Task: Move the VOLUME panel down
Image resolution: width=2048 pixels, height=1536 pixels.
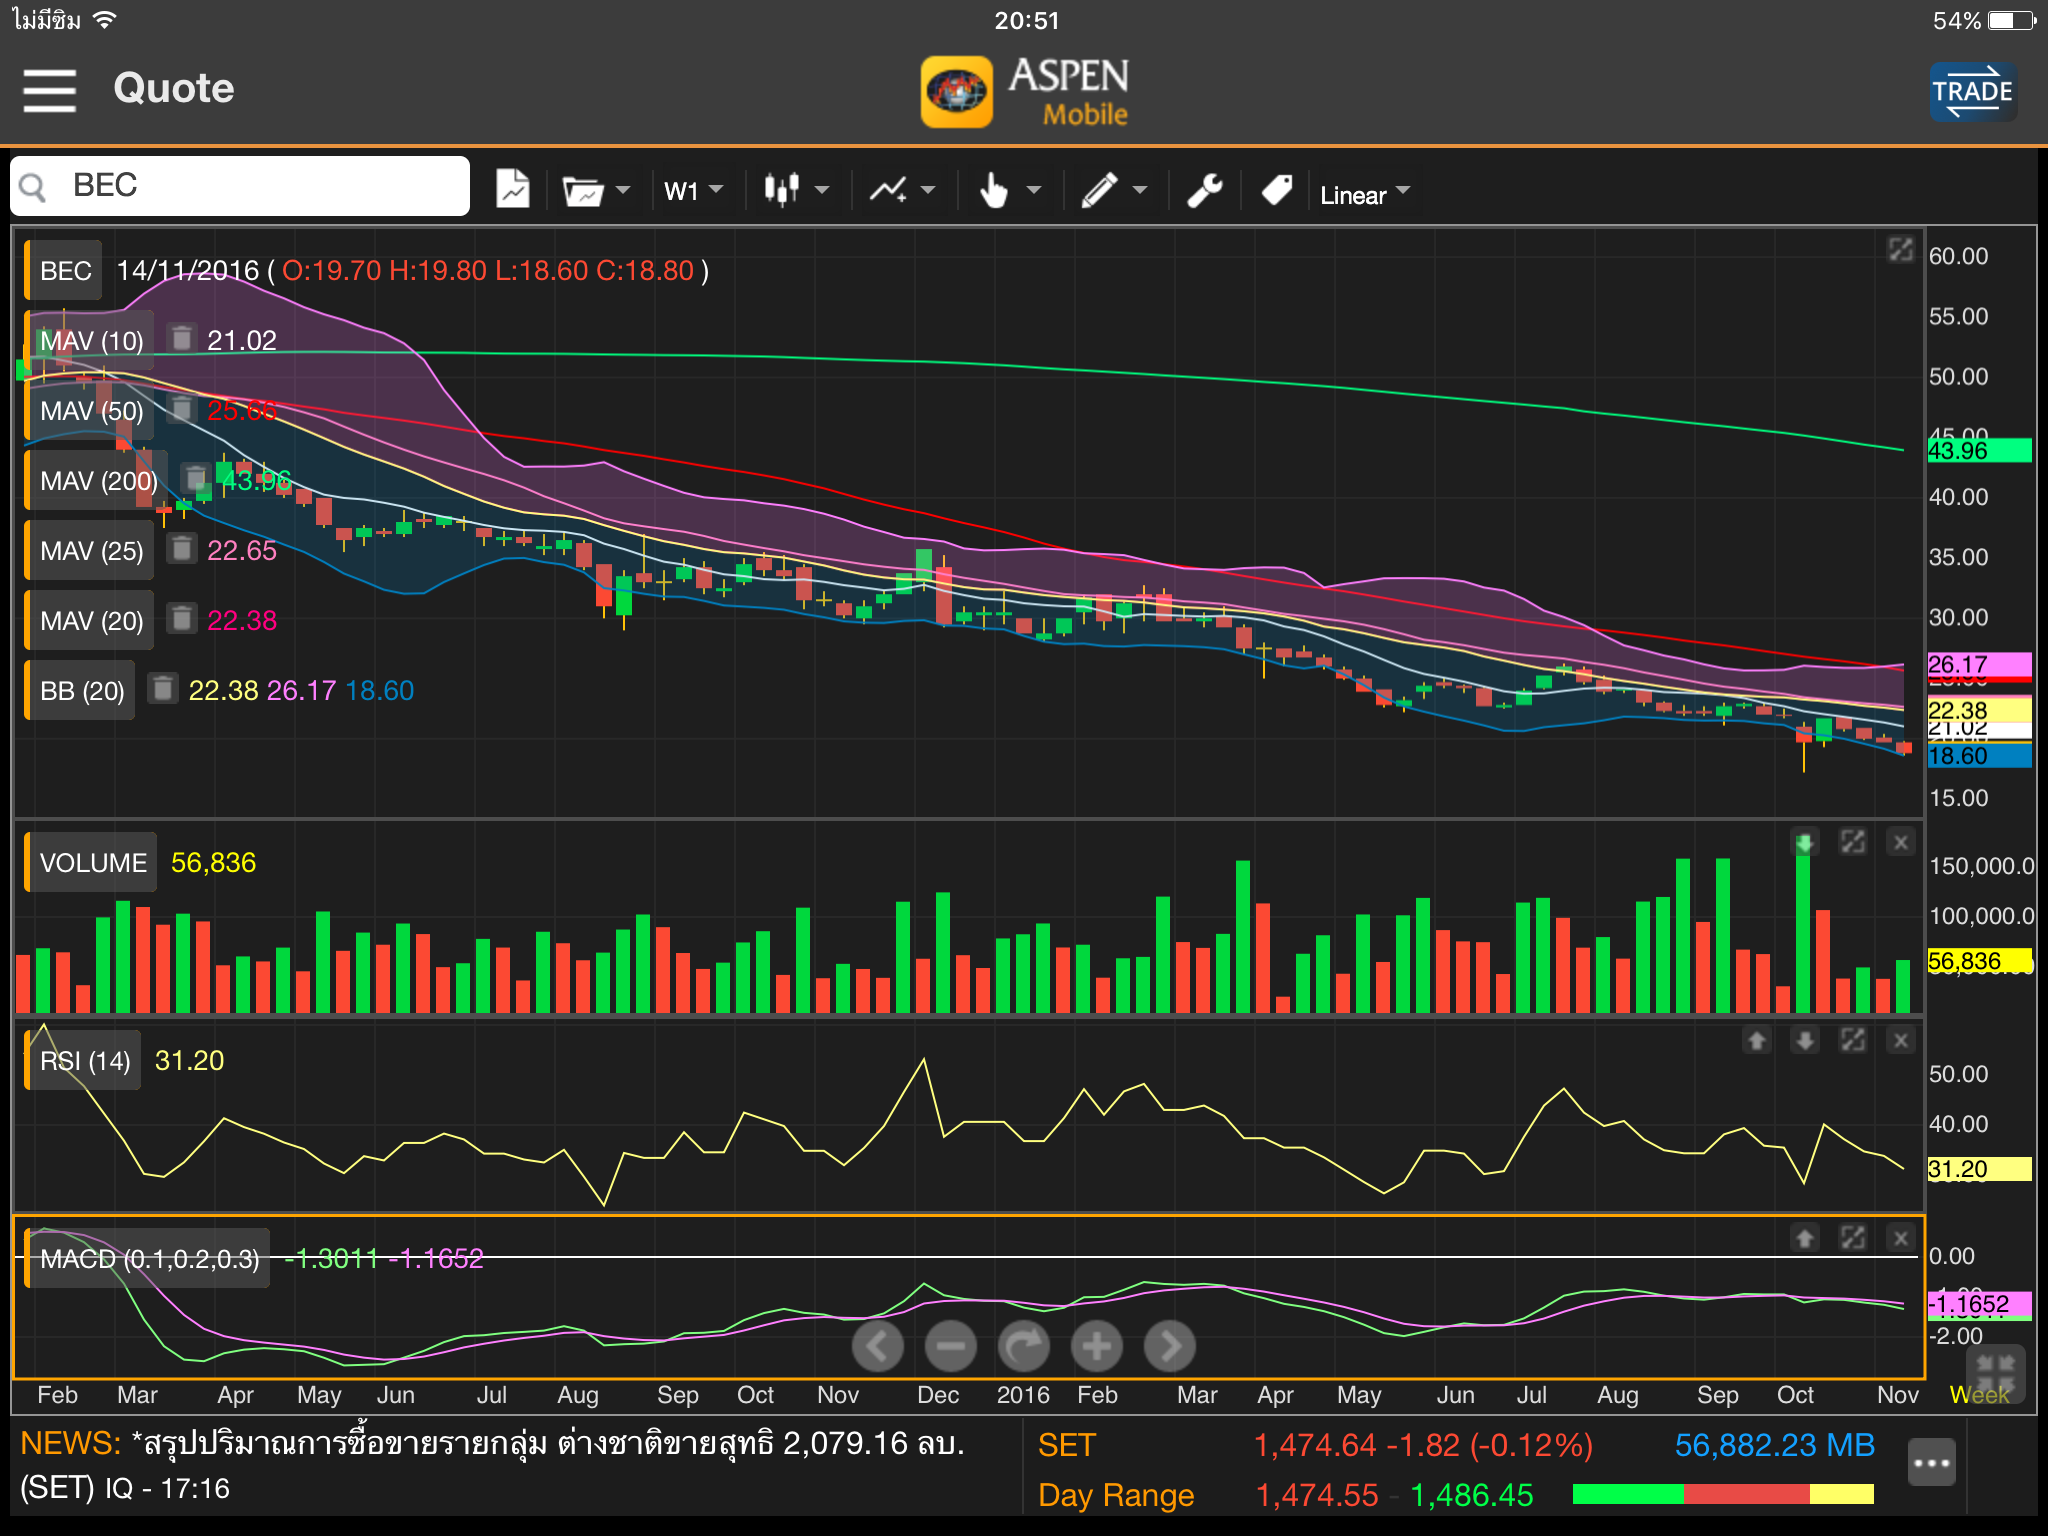Action: [x=1804, y=843]
